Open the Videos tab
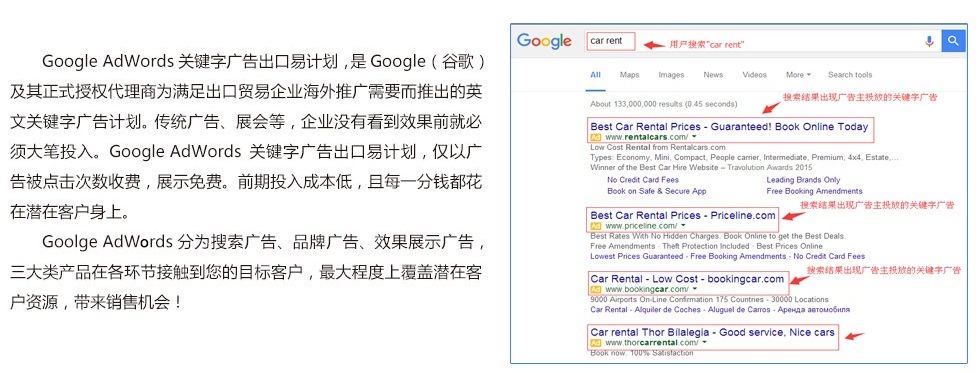 click(754, 74)
